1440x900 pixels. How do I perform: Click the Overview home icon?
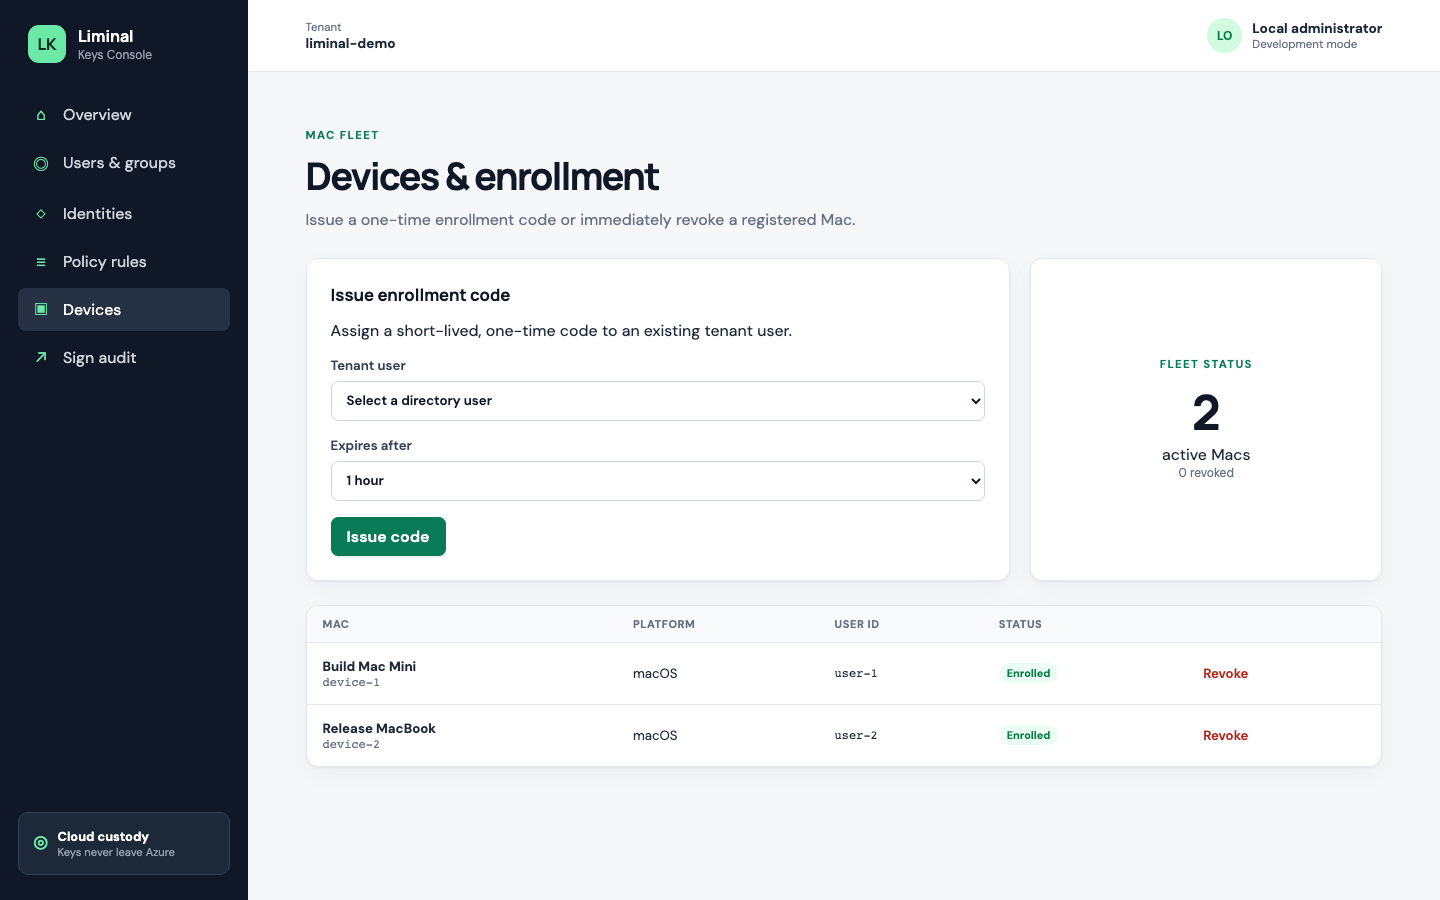click(41, 115)
